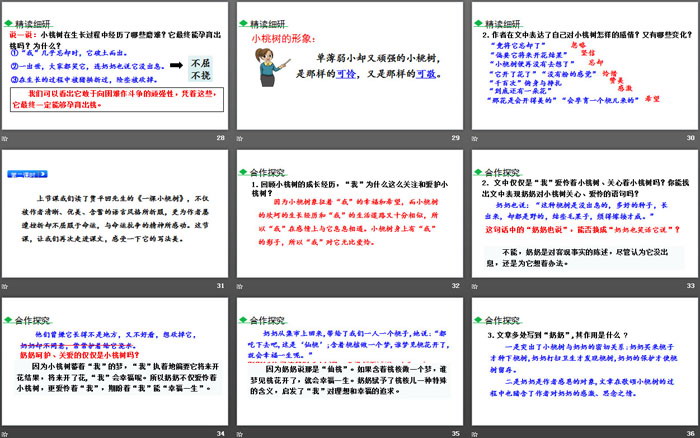Click animation star icon under slide 34
700x438 pixels.
tap(5, 434)
